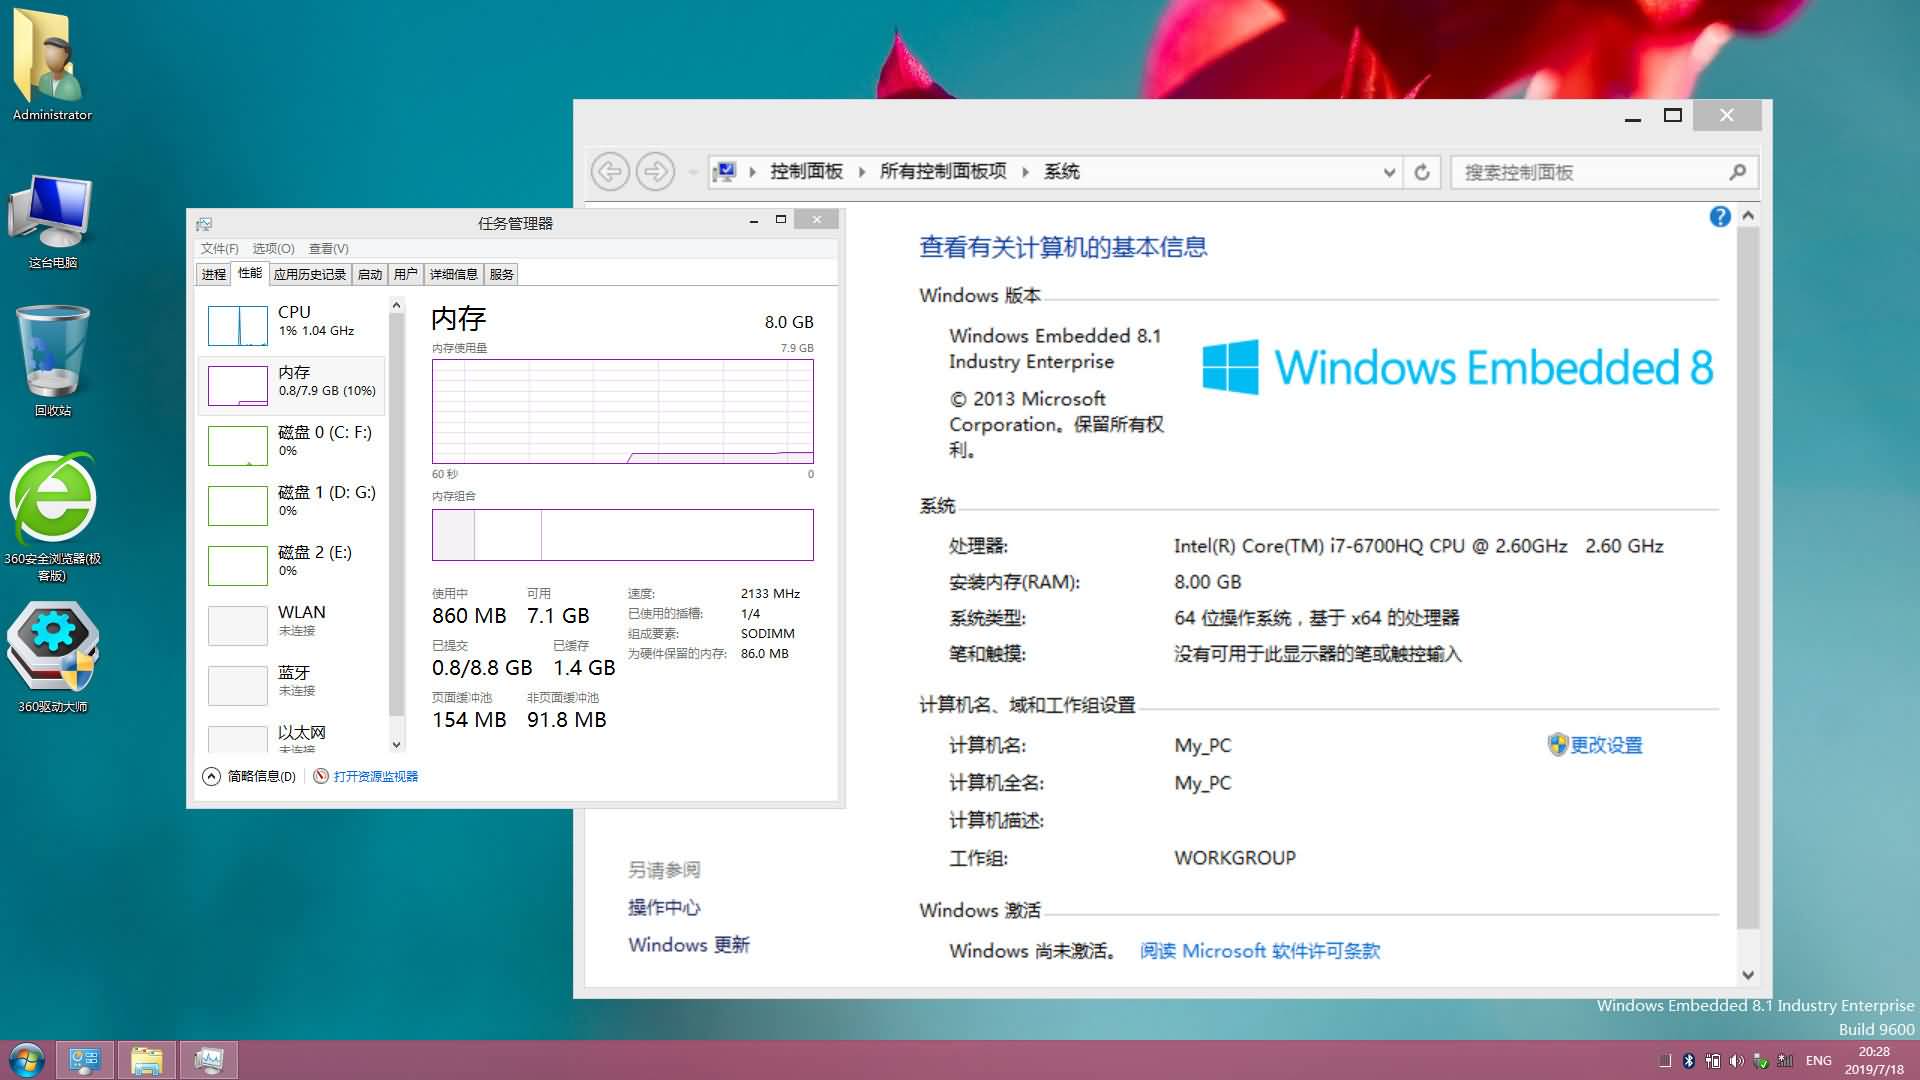Screen dimensions: 1920x1080
Task: Select 磁盘 0 (C: F:) item
Action: pyautogui.click(x=291, y=445)
